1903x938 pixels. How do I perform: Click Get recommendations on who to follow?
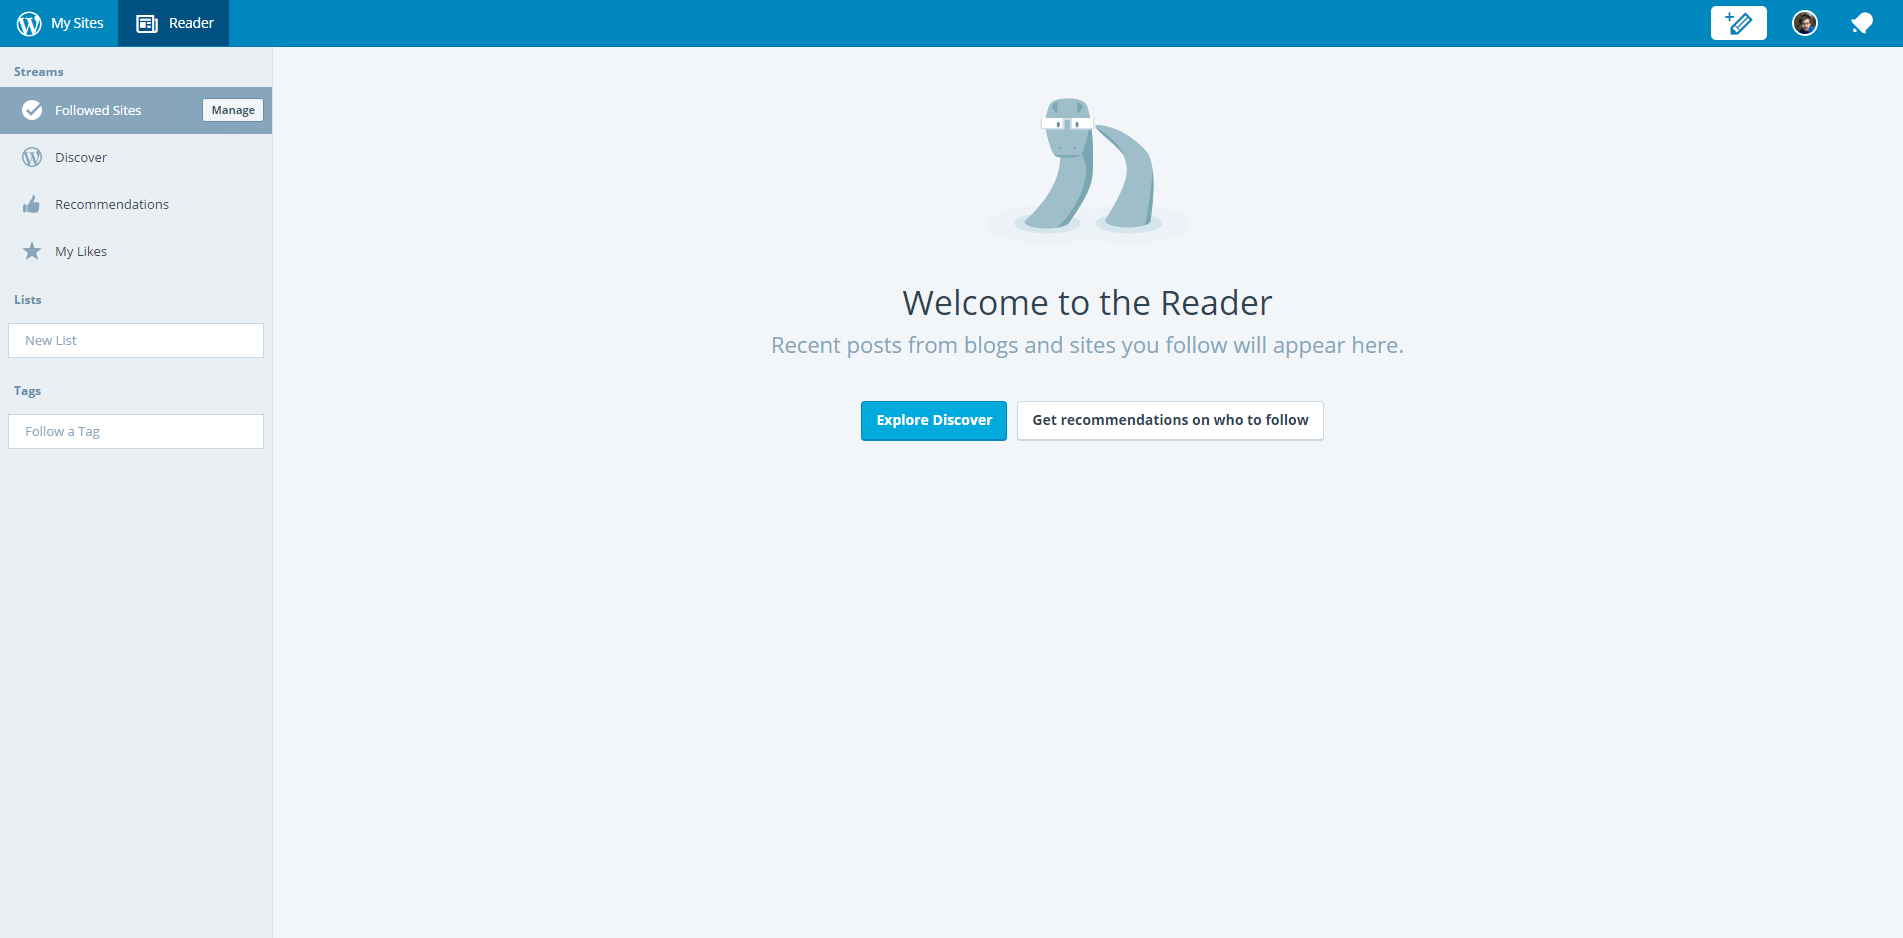coord(1169,420)
